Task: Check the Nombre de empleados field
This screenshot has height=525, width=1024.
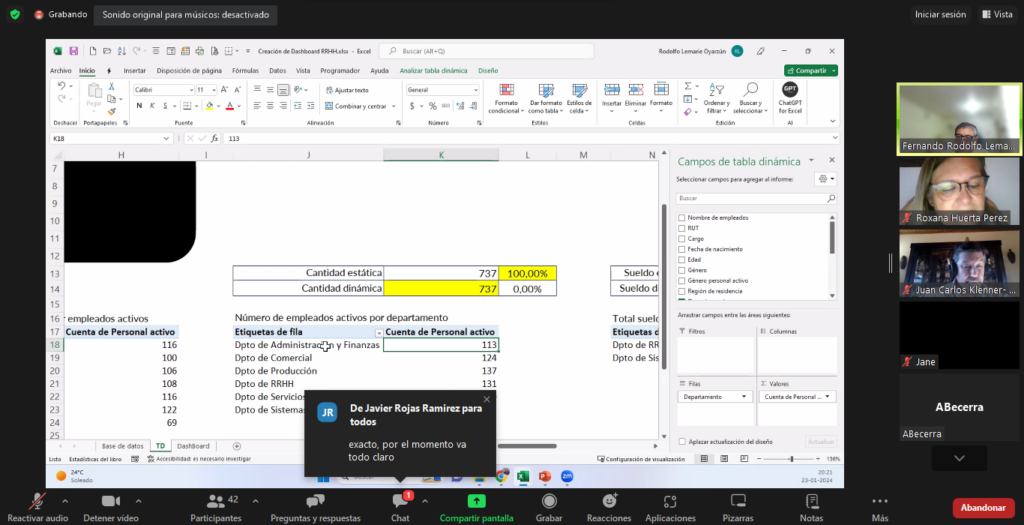Action: (x=682, y=217)
